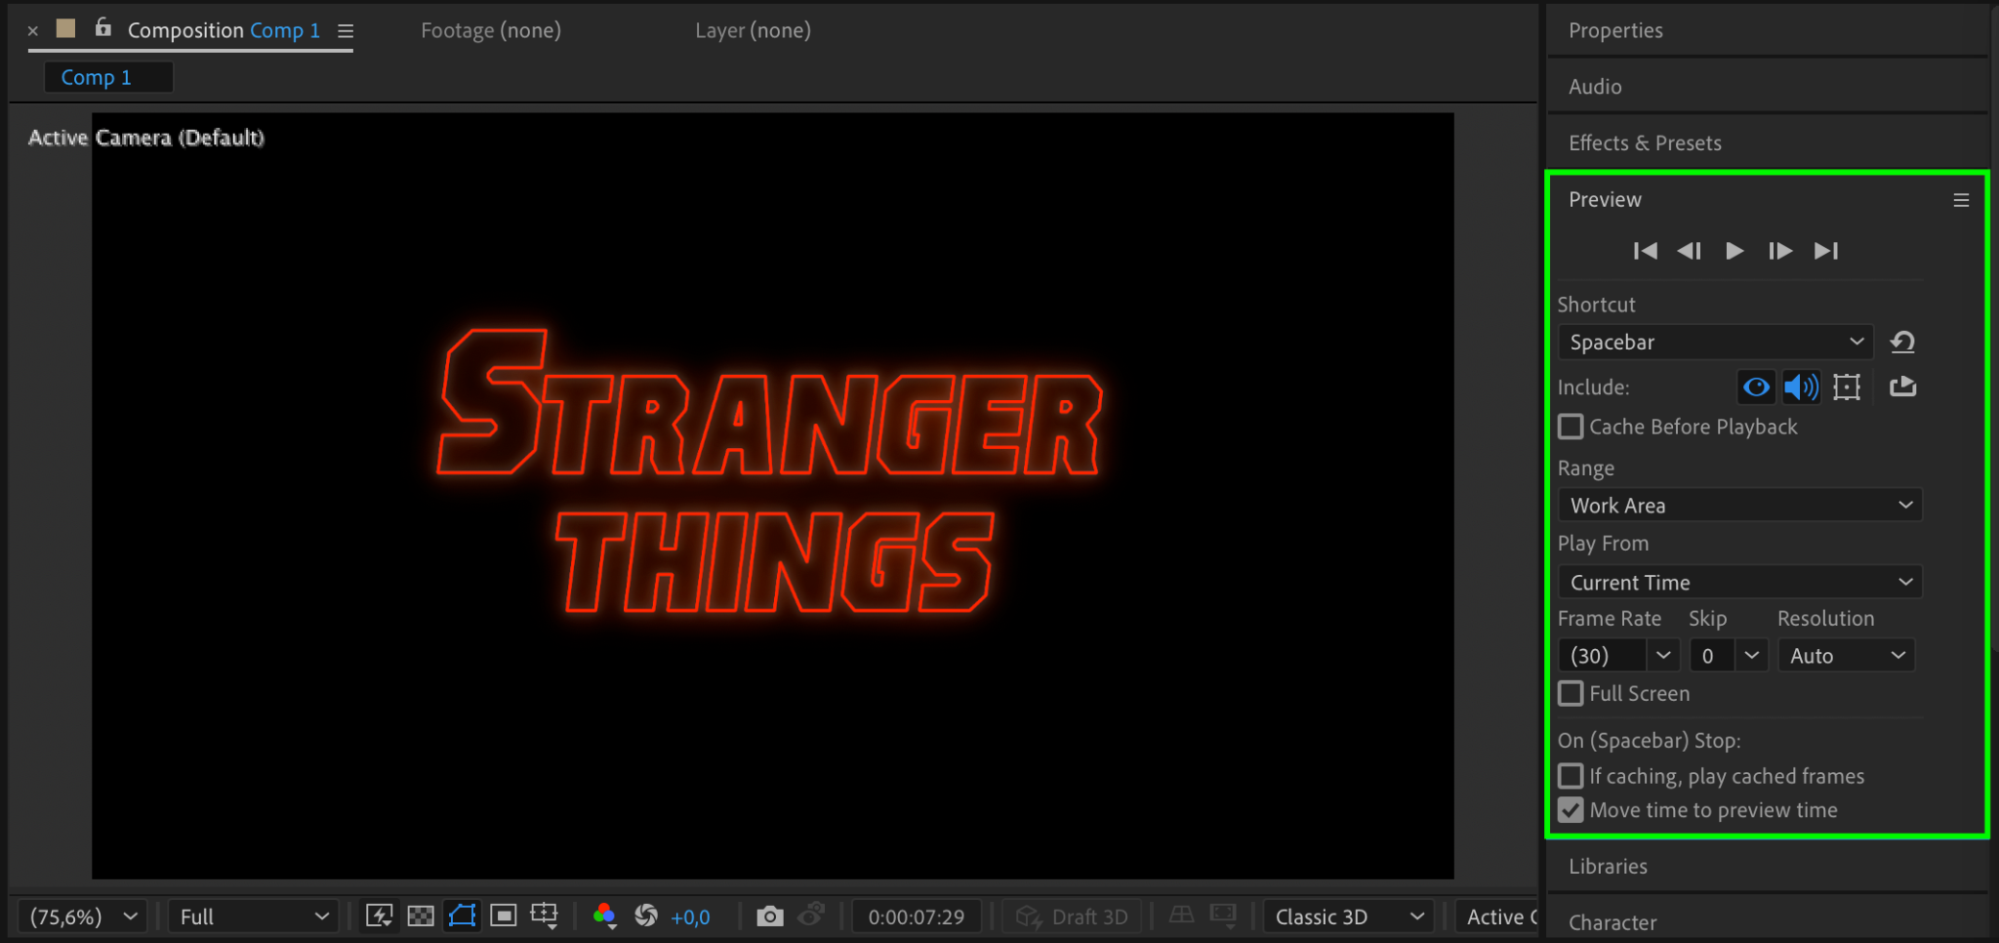Open the Classic 3D renderer dropdown
Image resolution: width=1999 pixels, height=943 pixels.
pyautogui.click(x=1347, y=917)
